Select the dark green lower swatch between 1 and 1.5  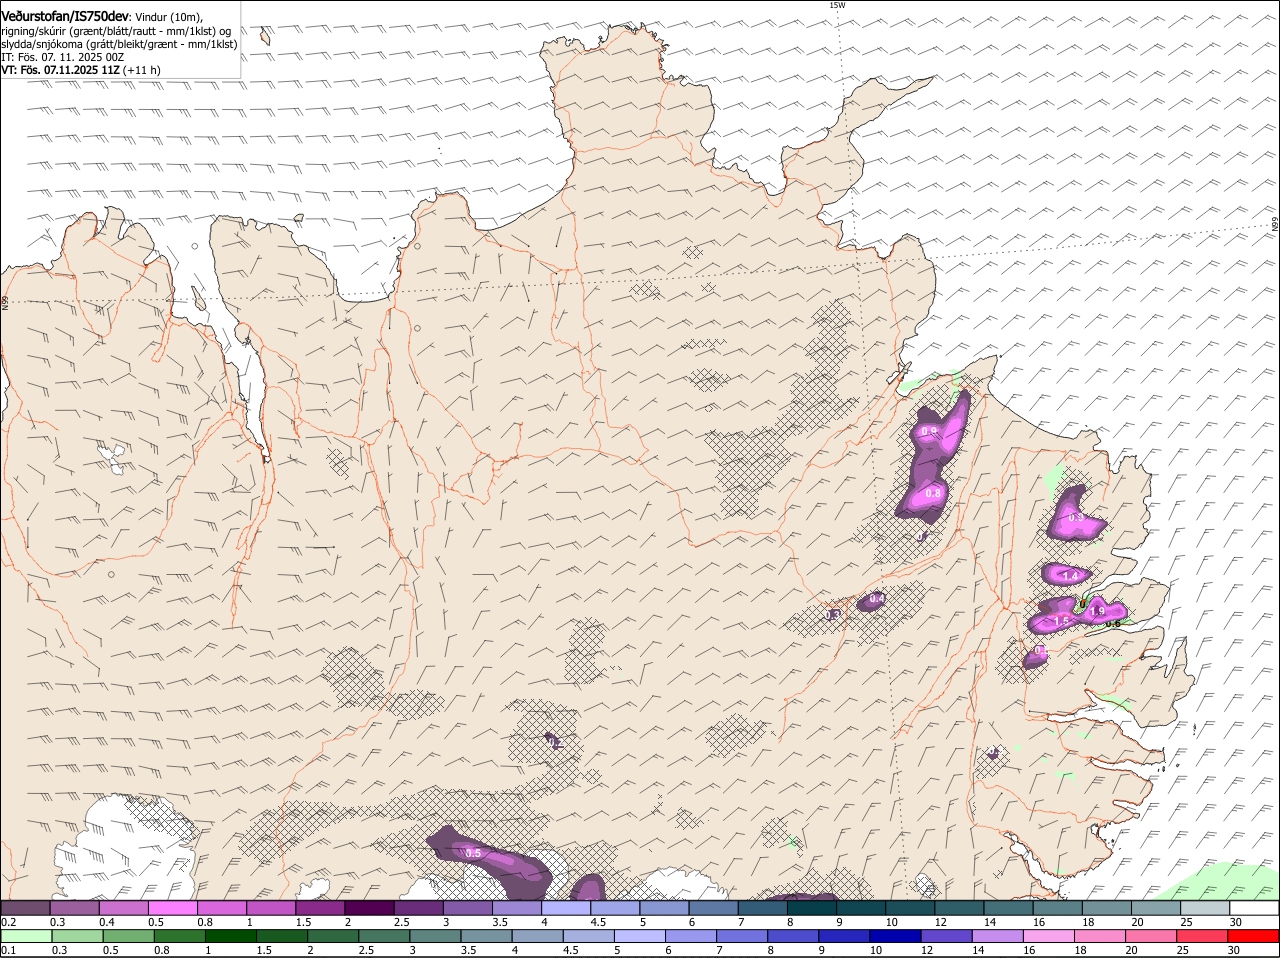point(231,937)
